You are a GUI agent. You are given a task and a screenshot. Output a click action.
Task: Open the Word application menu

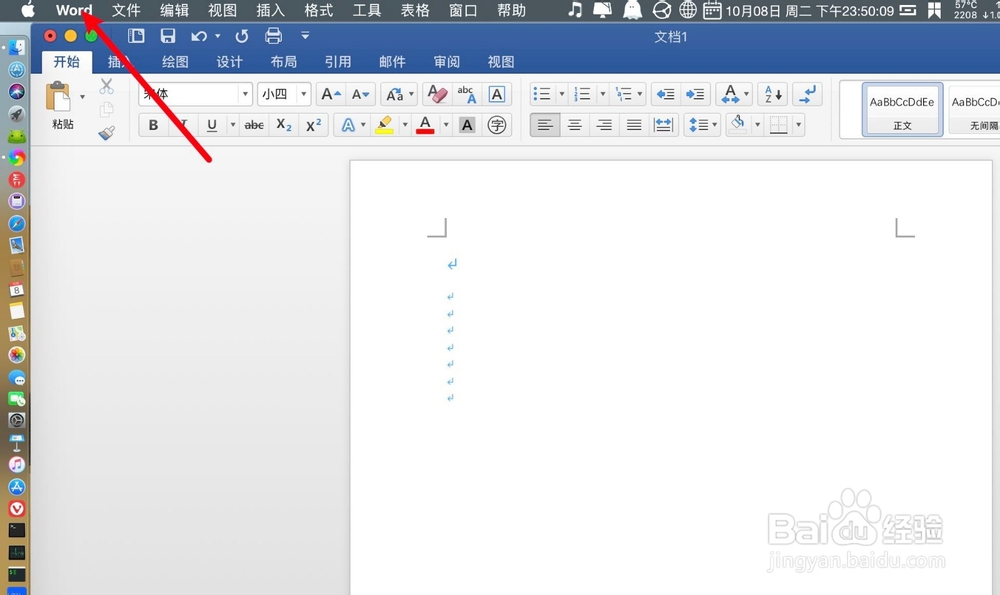click(x=74, y=10)
